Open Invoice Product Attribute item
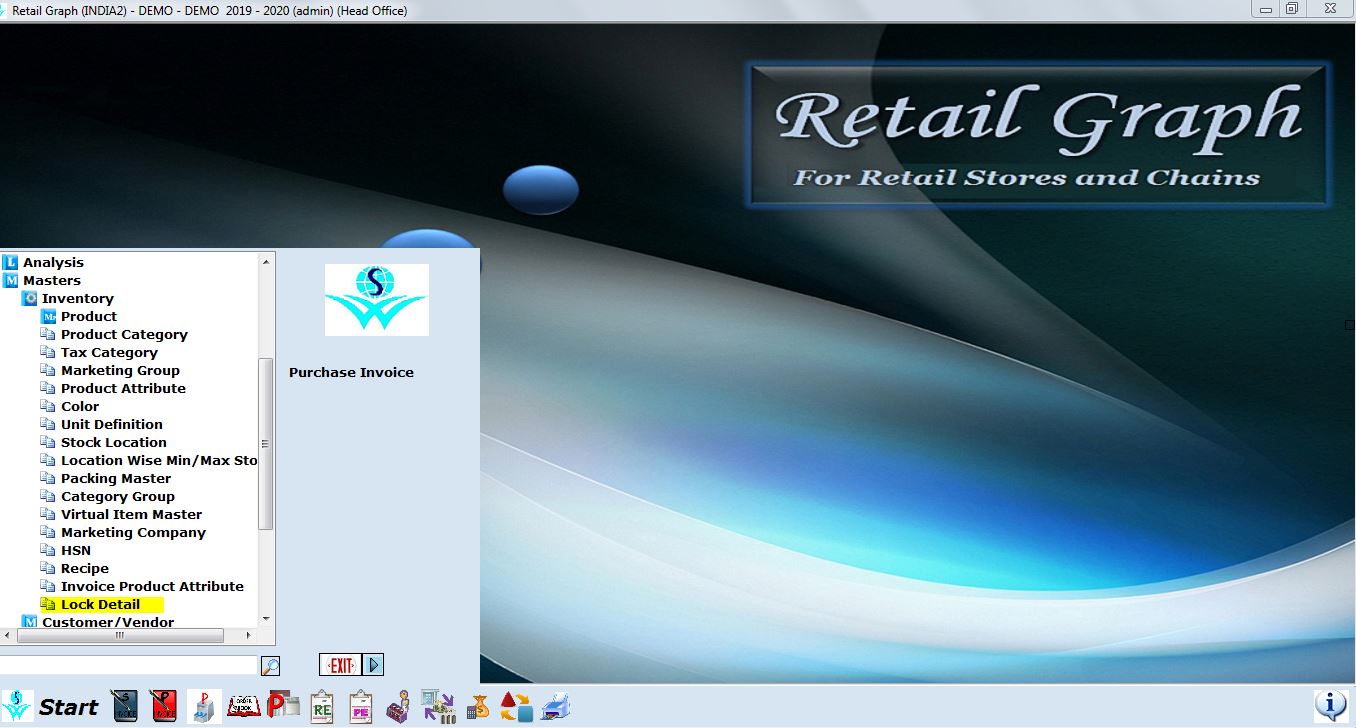The image size is (1356, 728). 152,586
